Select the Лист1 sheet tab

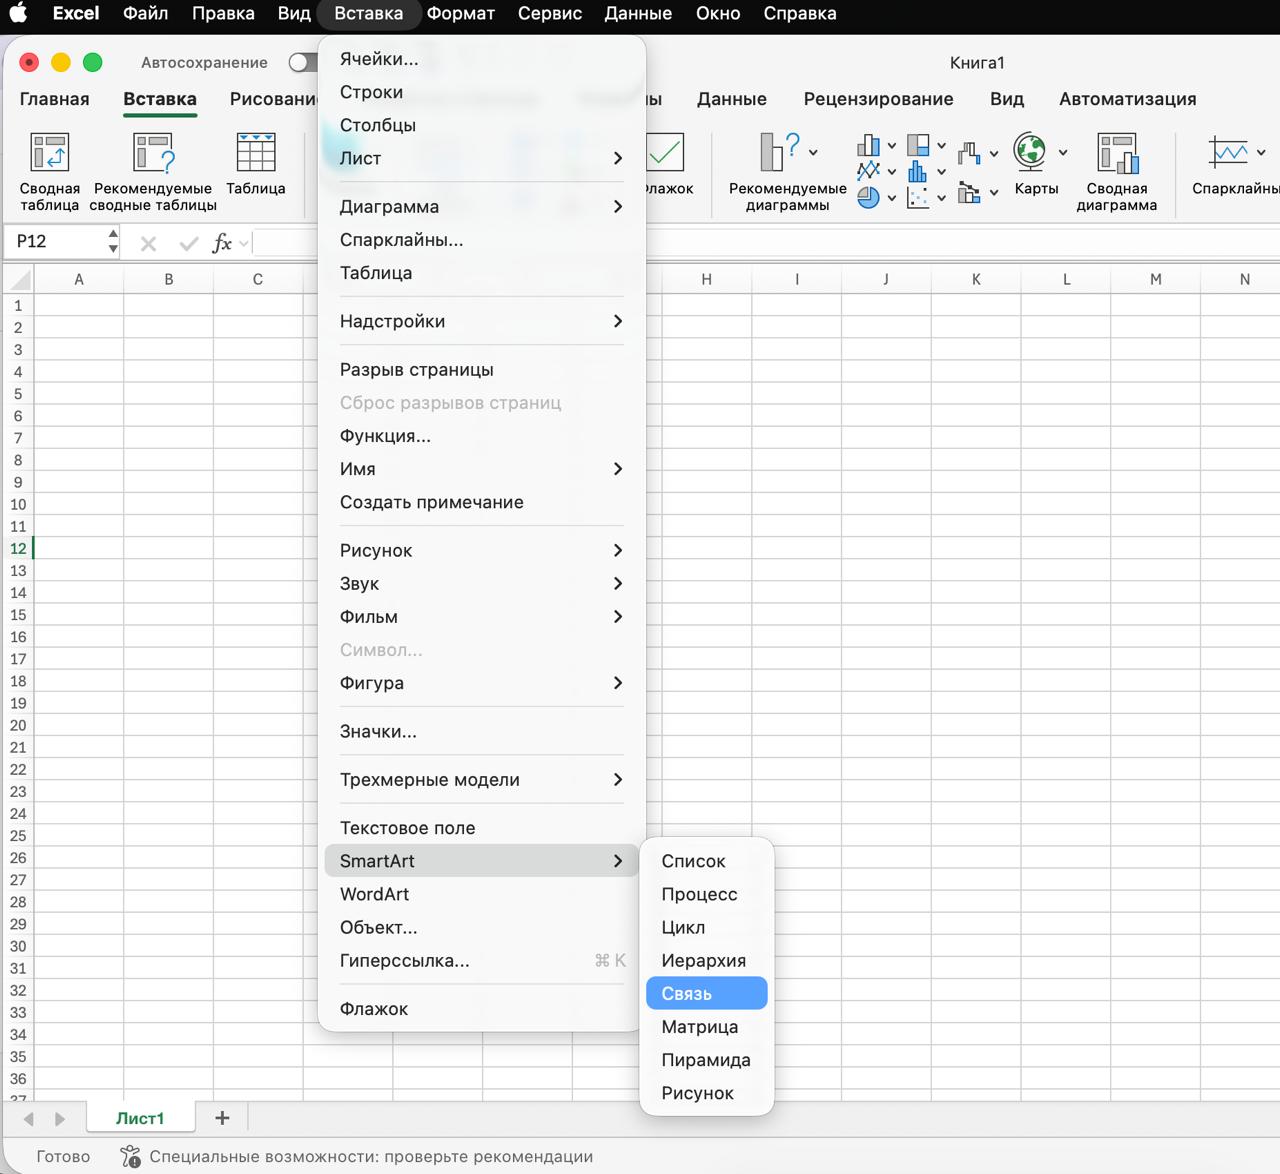(140, 1118)
